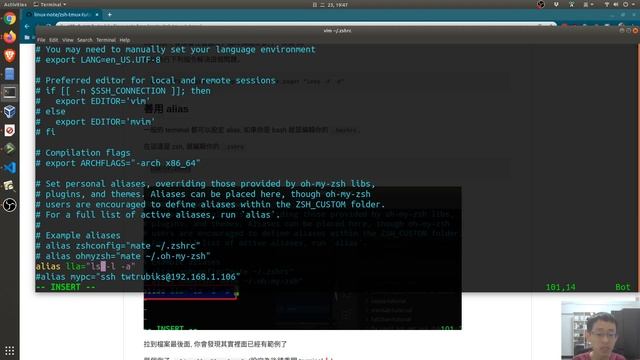640x360 pixels.
Task: Click the browser address bar
Action: pos(306,25)
